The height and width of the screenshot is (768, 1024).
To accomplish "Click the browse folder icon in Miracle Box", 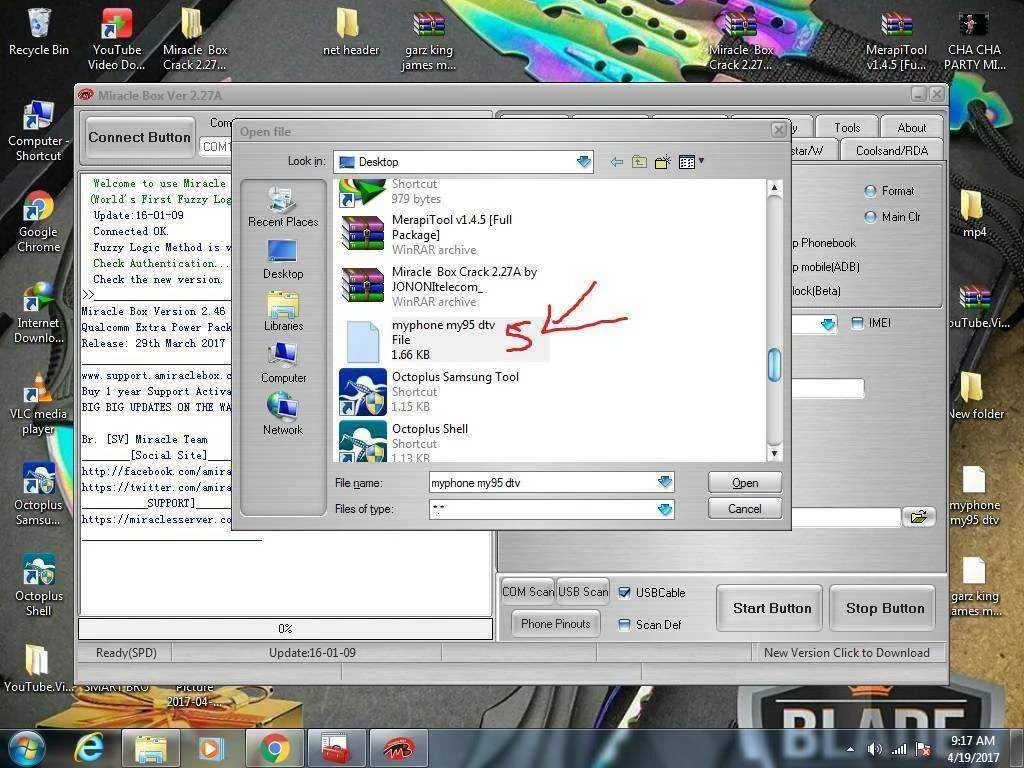I will 918,517.
